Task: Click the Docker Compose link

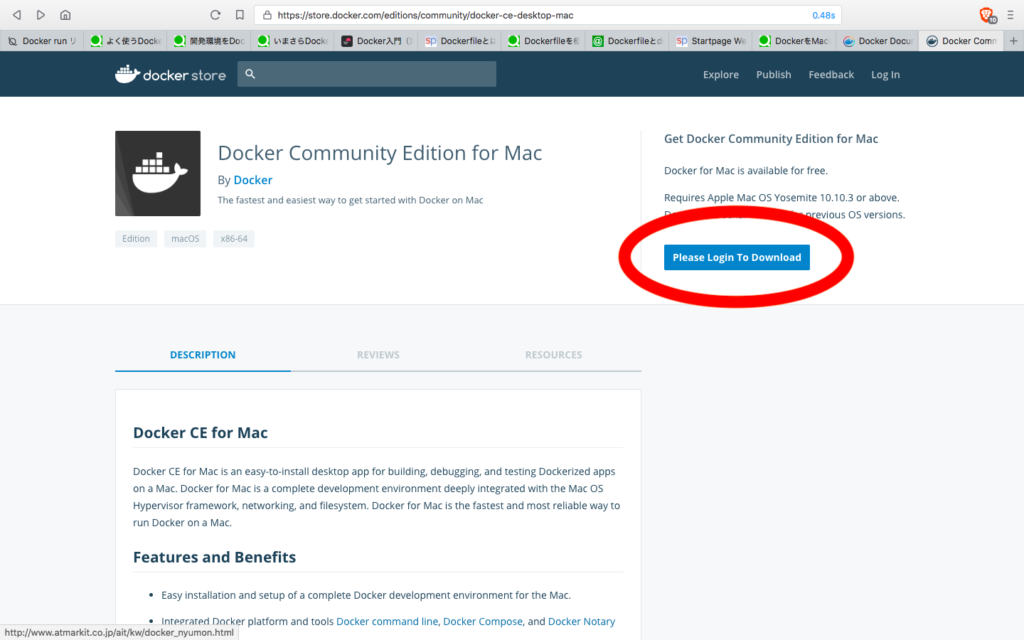Action: point(482,620)
